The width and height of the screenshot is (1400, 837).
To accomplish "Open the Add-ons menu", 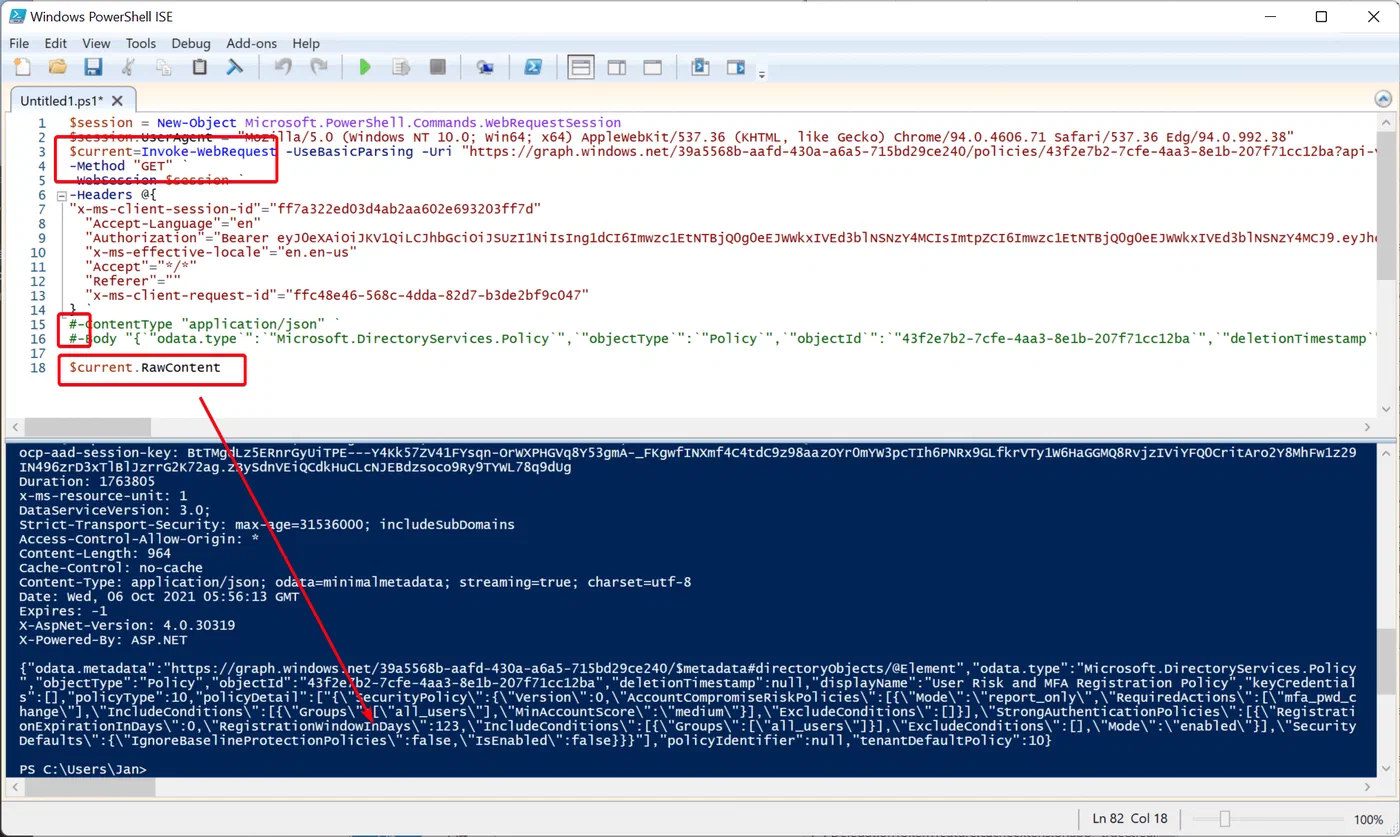I will click(252, 43).
